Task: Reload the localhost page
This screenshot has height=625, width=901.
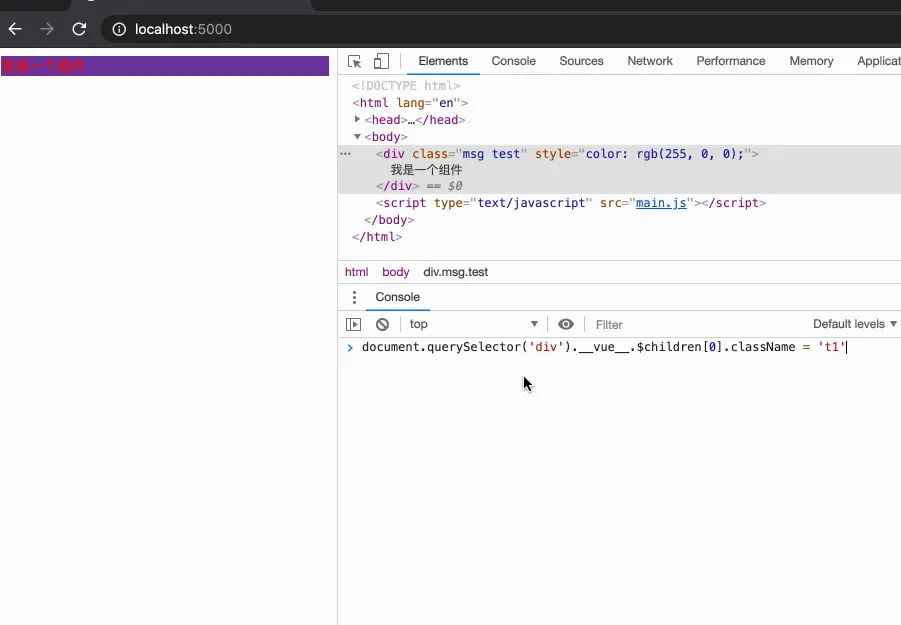Action: click(79, 29)
